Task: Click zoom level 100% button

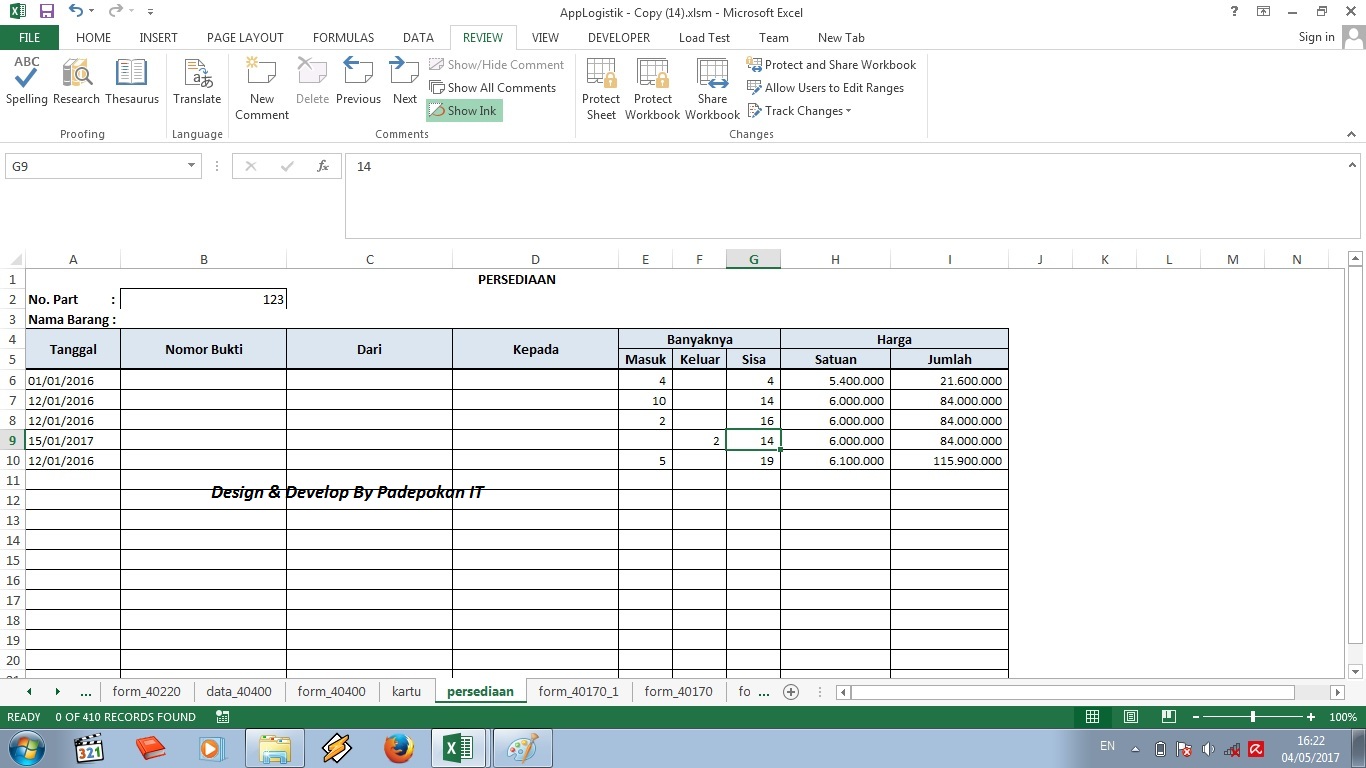Action: [x=1343, y=717]
